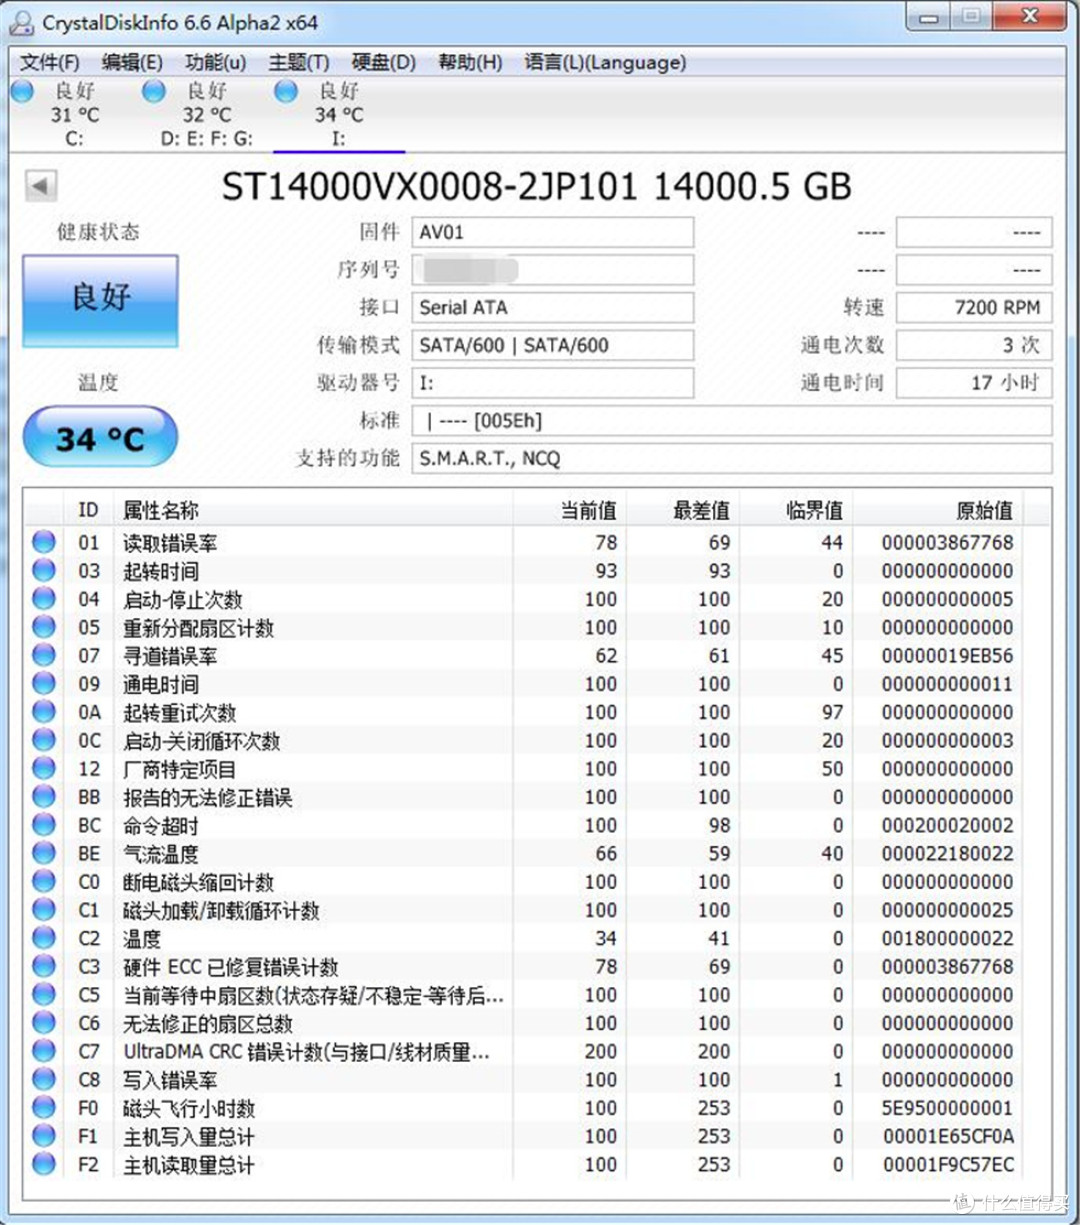Click status circle for disk D: E: F: G:

(x=153, y=91)
